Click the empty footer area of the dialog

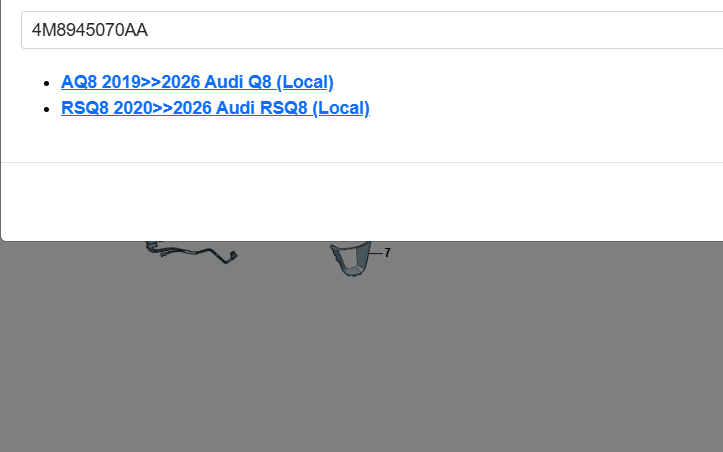(x=362, y=201)
